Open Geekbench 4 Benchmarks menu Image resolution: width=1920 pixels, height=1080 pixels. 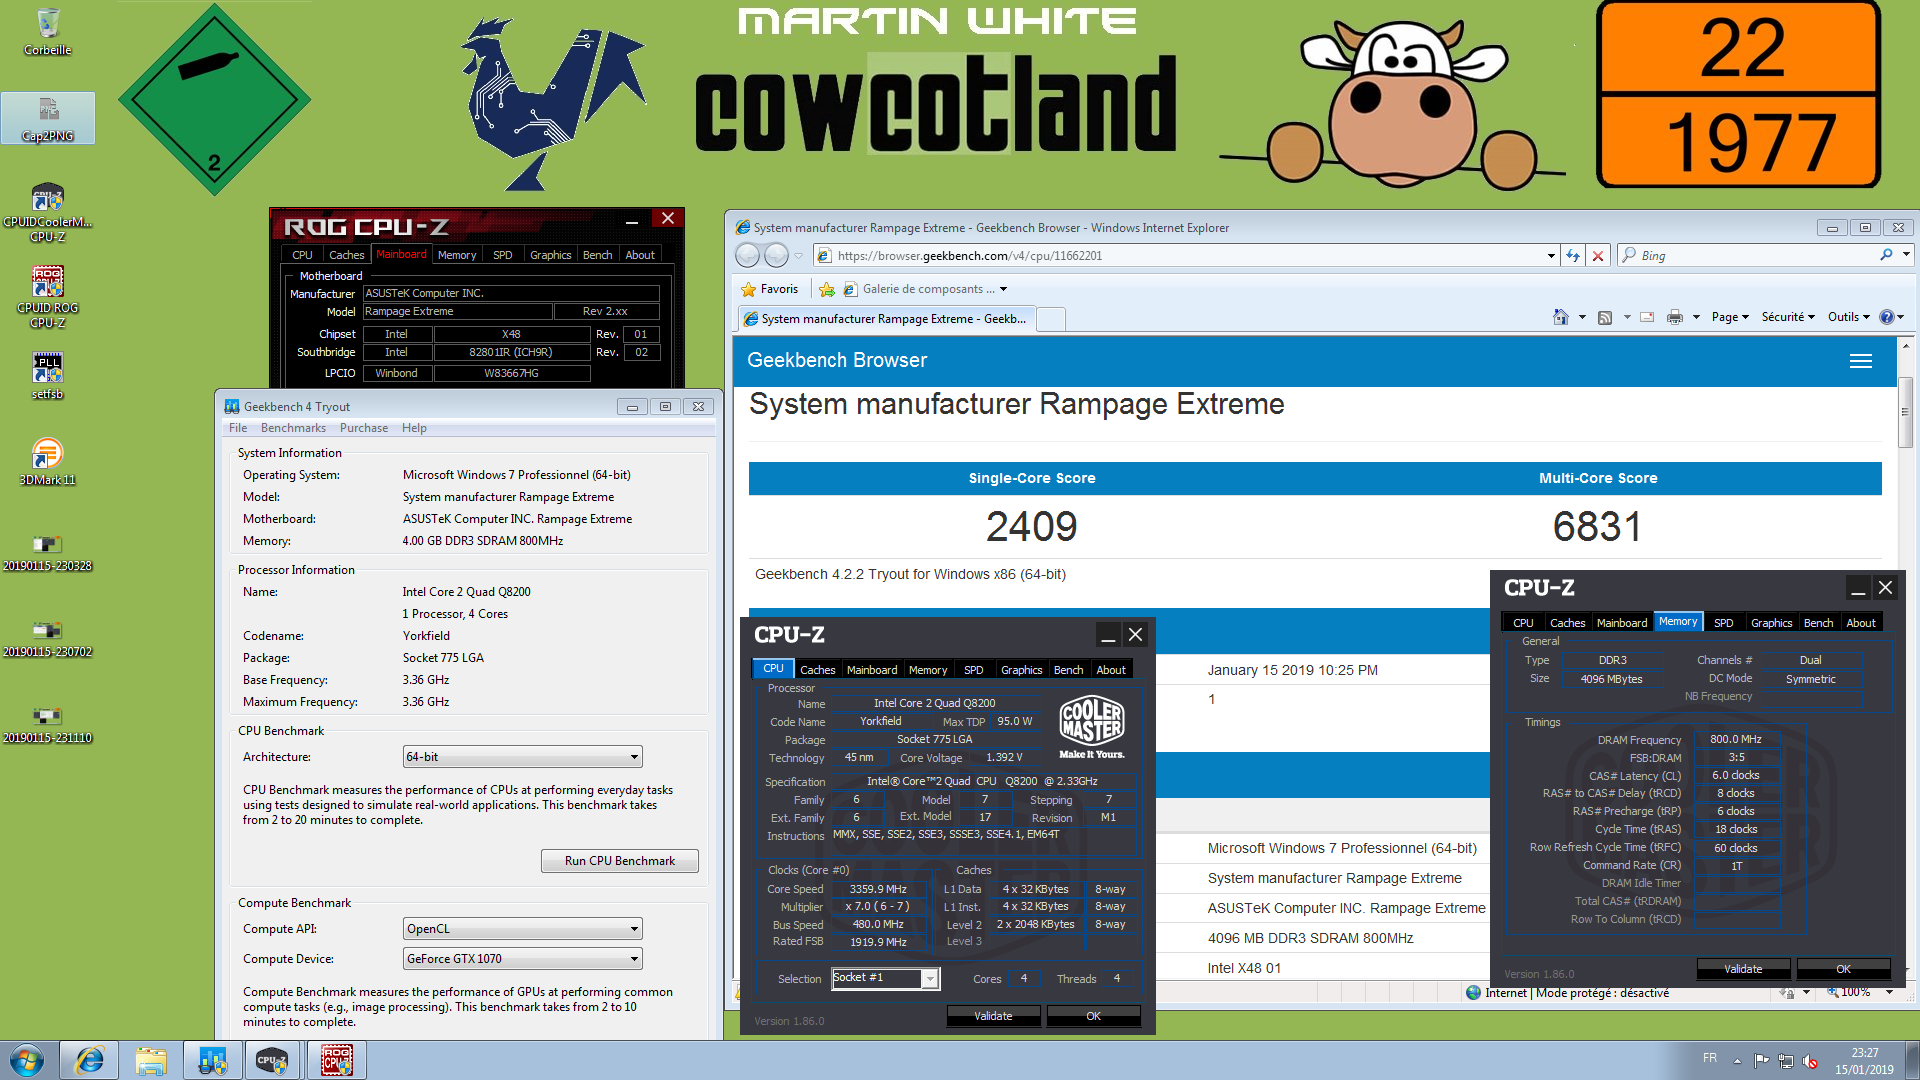coord(293,428)
